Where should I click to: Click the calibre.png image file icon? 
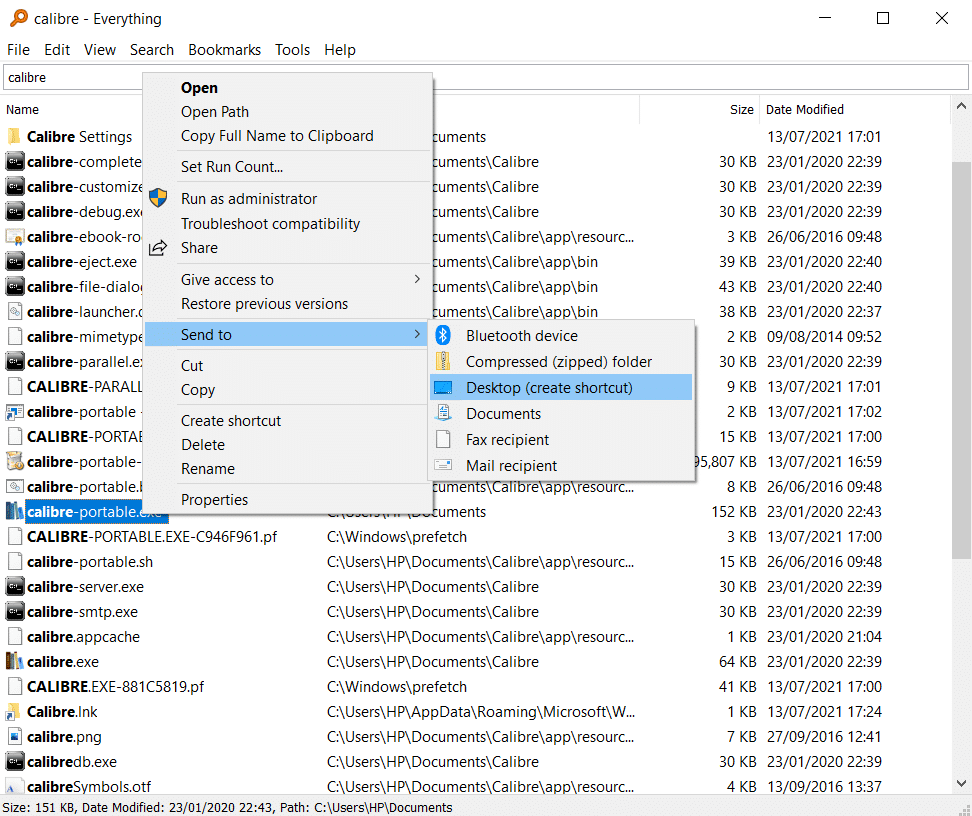(x=14, y=737)
